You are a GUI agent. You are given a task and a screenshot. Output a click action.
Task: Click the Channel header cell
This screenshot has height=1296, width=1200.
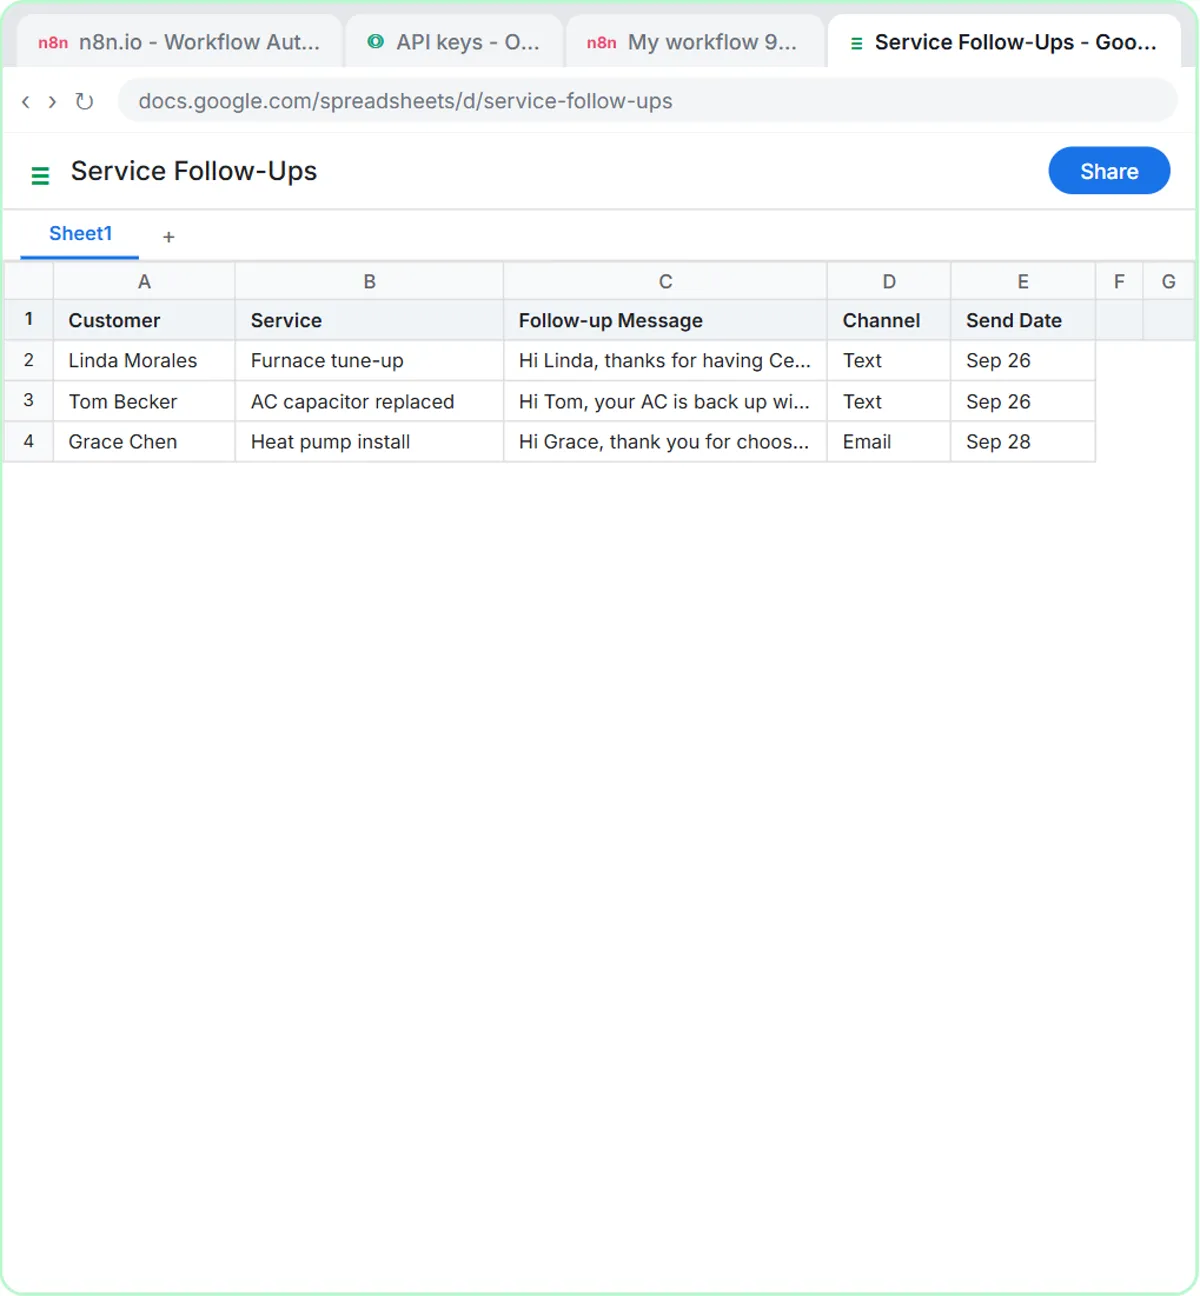point(889,320)
